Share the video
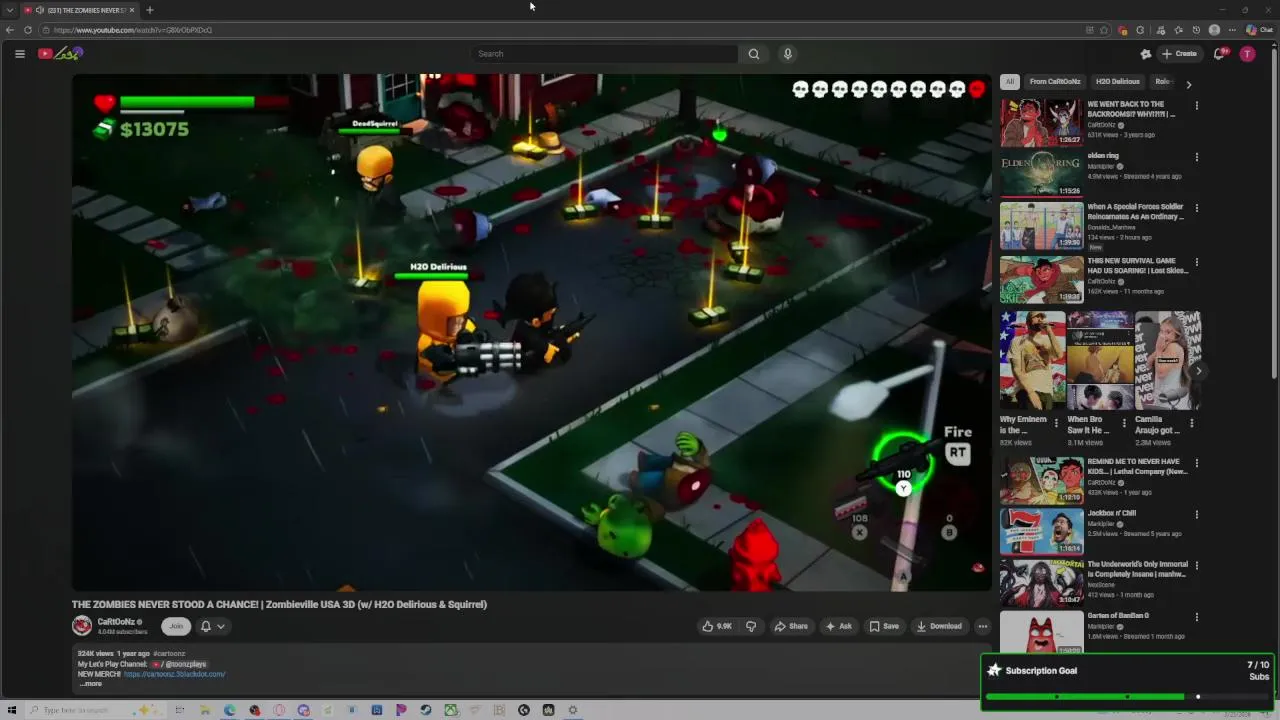This screenshot has width=1280, height=720. click(791, 626)
